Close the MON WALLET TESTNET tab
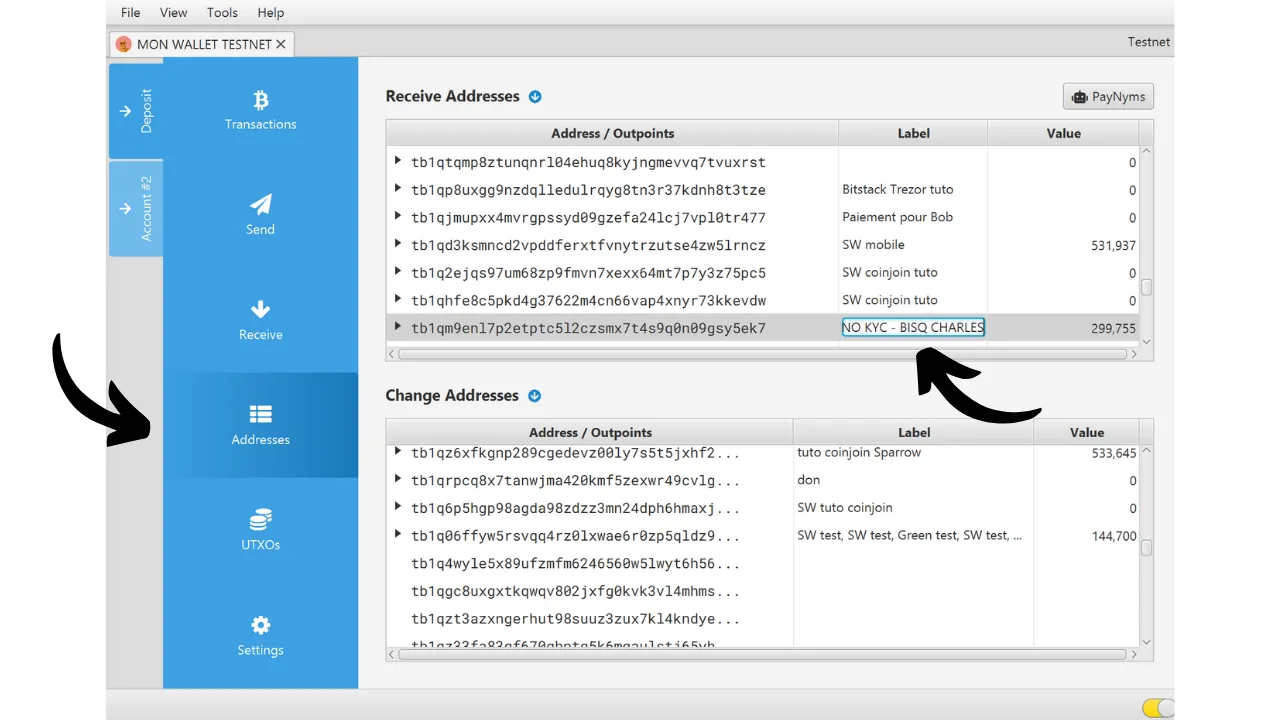Viewport: 1280px width, 720px height. pos(281,44)
